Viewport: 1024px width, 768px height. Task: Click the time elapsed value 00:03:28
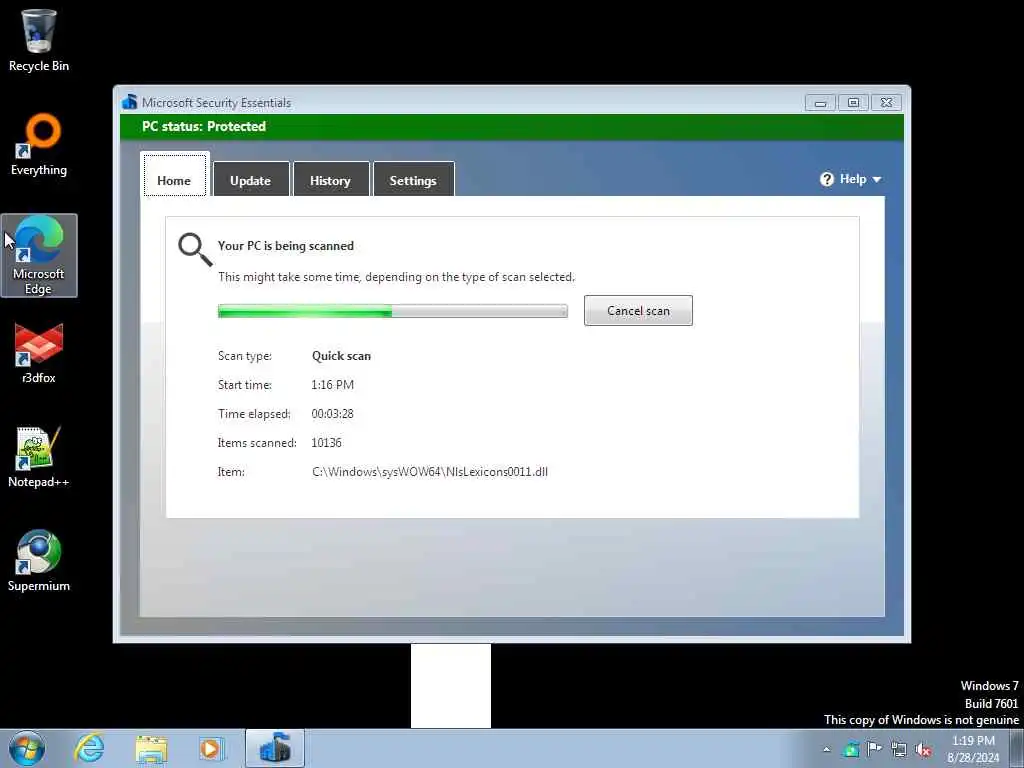pyautogui.click(x=332, y=414)
